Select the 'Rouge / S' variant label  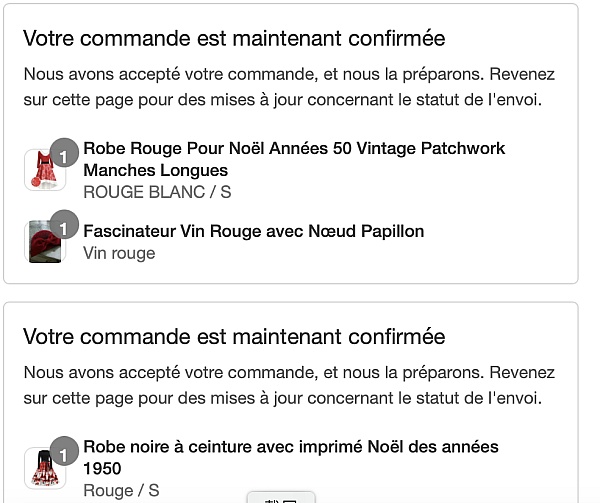pos(121,490)
